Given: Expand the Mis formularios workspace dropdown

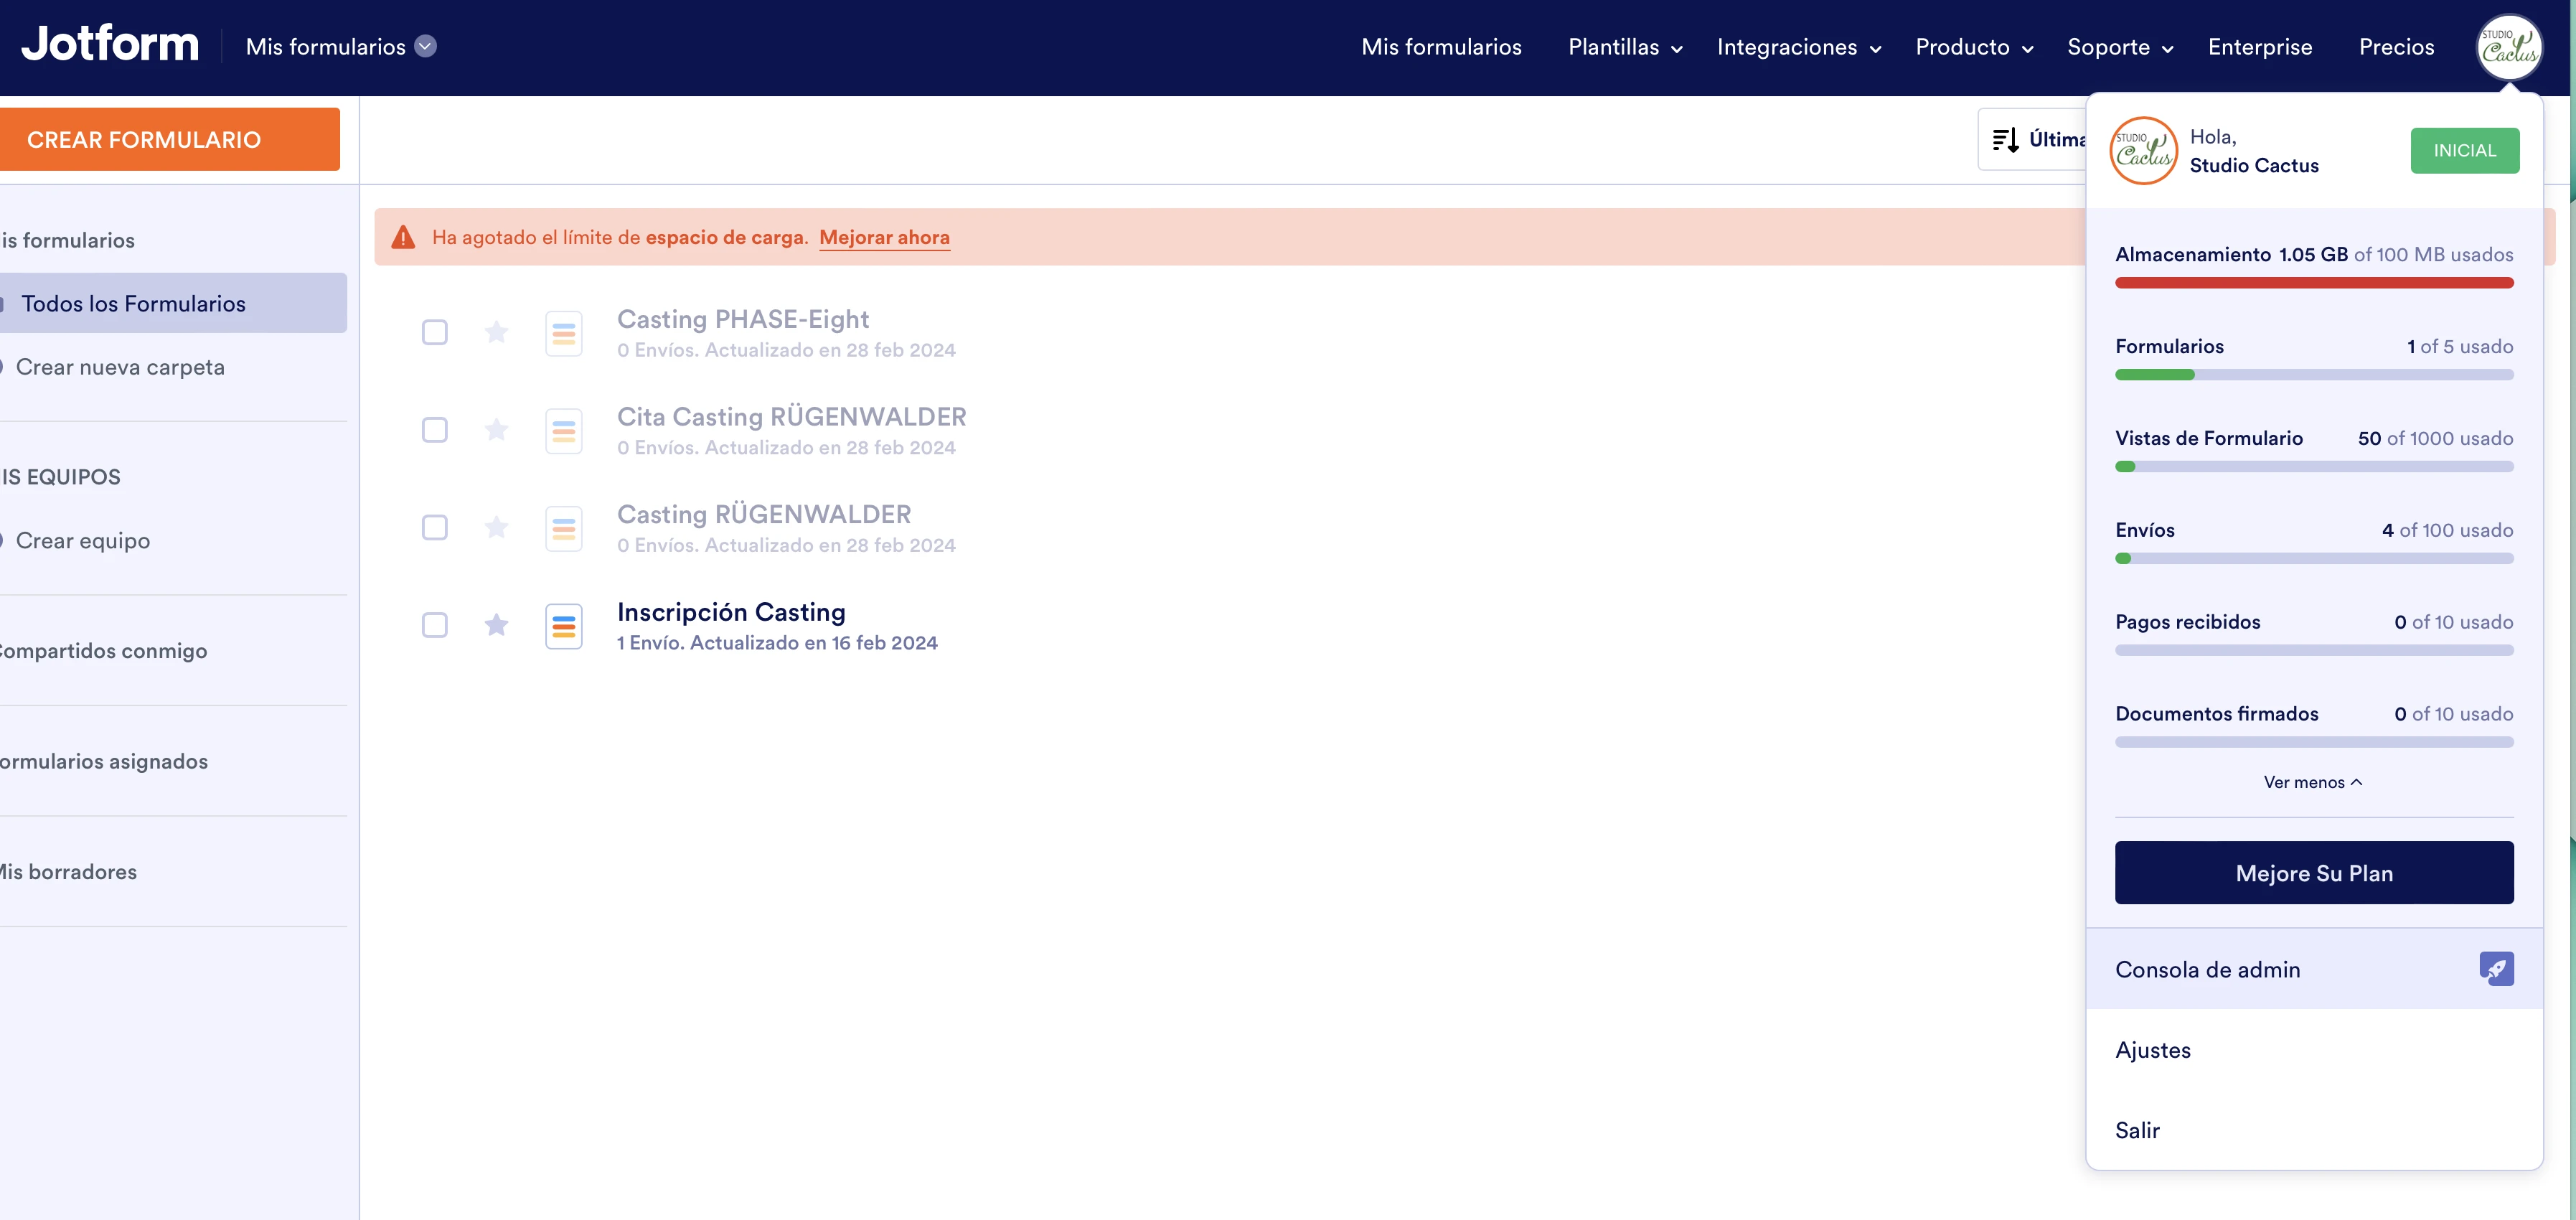Looking at the screenshot, I should tap(424, 46).
